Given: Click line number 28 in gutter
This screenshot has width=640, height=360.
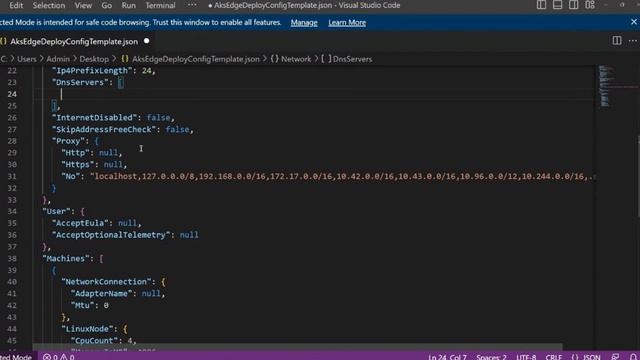Looking at the screenshot, I should [12, 141].
